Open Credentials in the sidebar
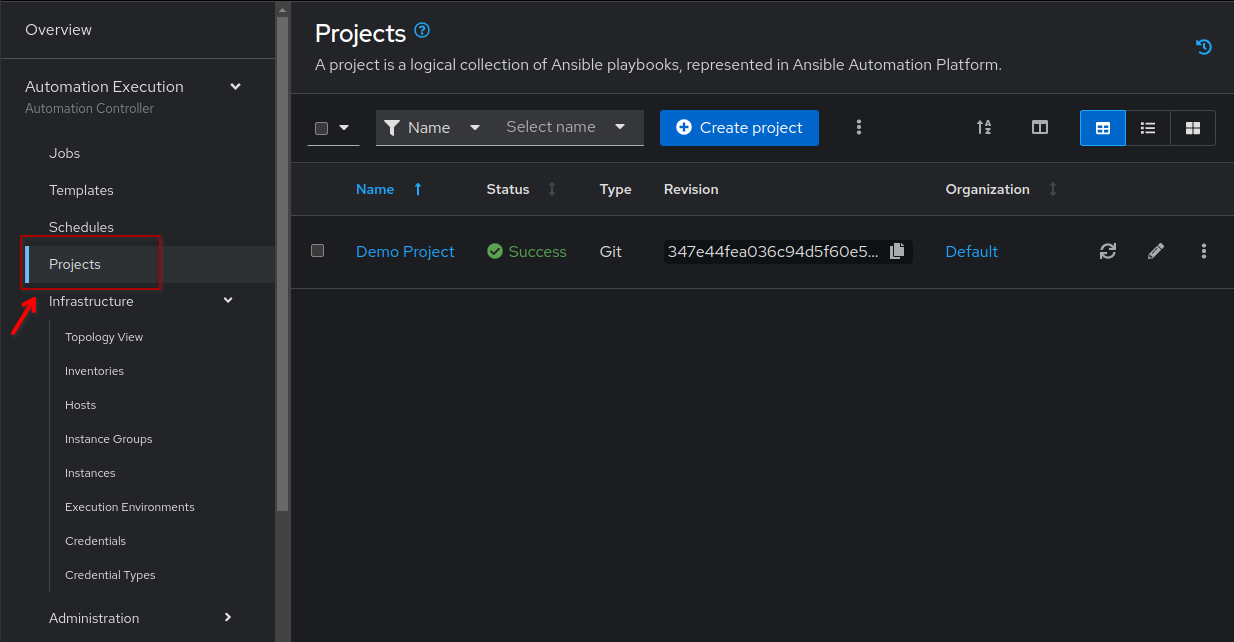Screen dimensions: 1234x642 (95, 541)
